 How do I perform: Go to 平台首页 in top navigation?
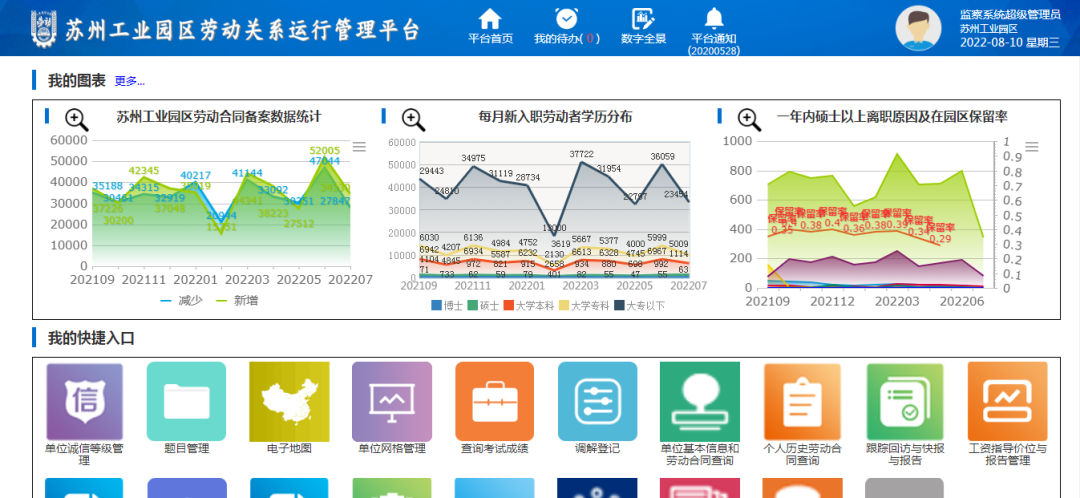coord(490,27)
